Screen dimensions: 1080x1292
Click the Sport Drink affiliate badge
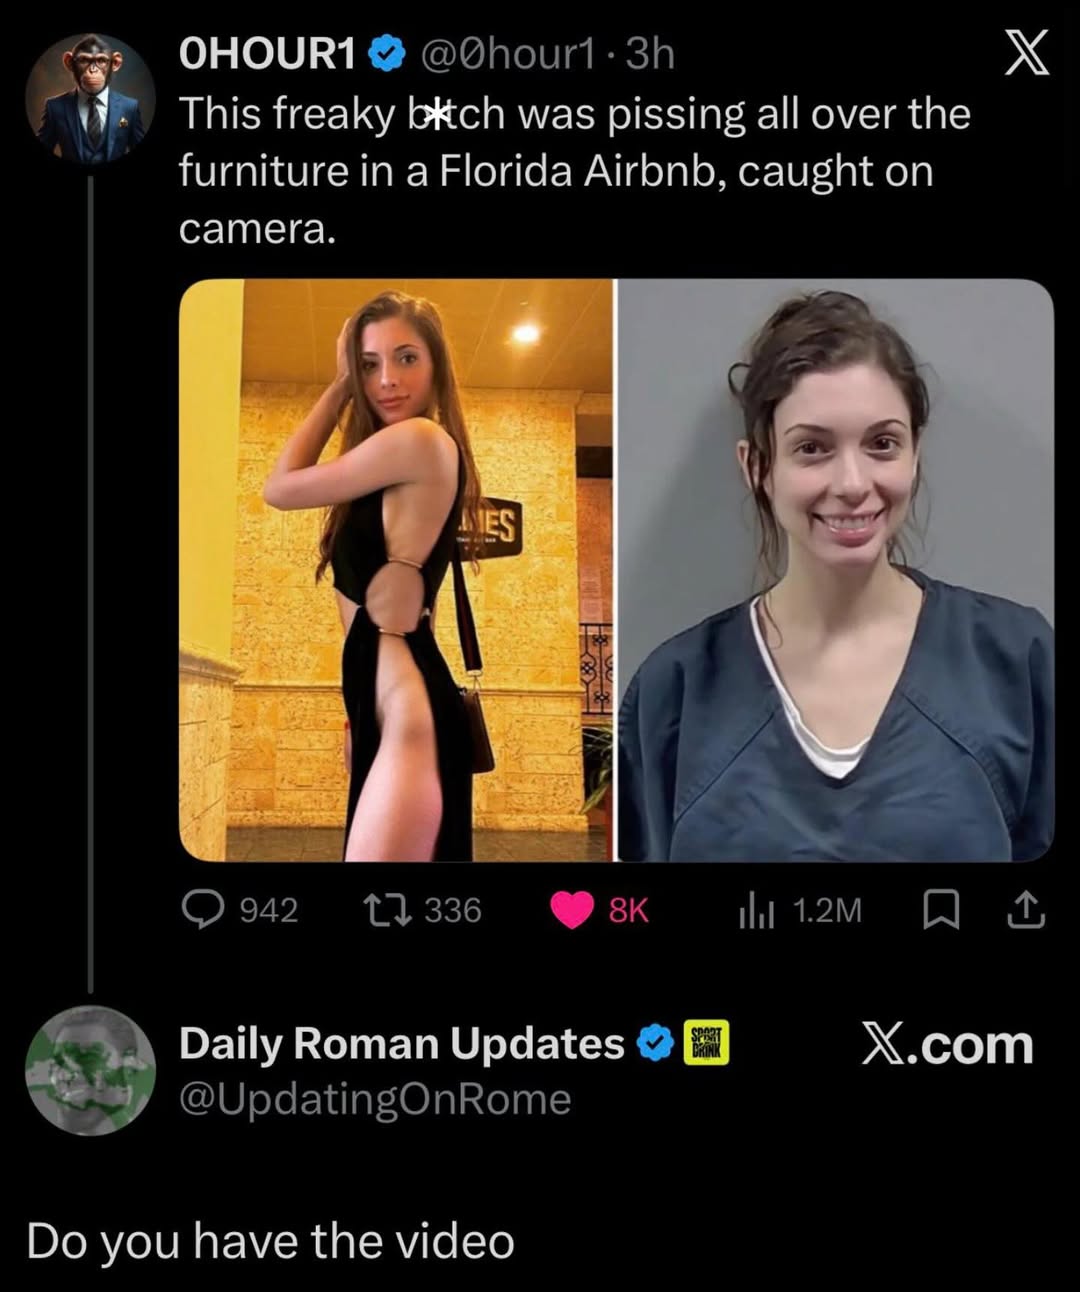[x=706, y=1043]
